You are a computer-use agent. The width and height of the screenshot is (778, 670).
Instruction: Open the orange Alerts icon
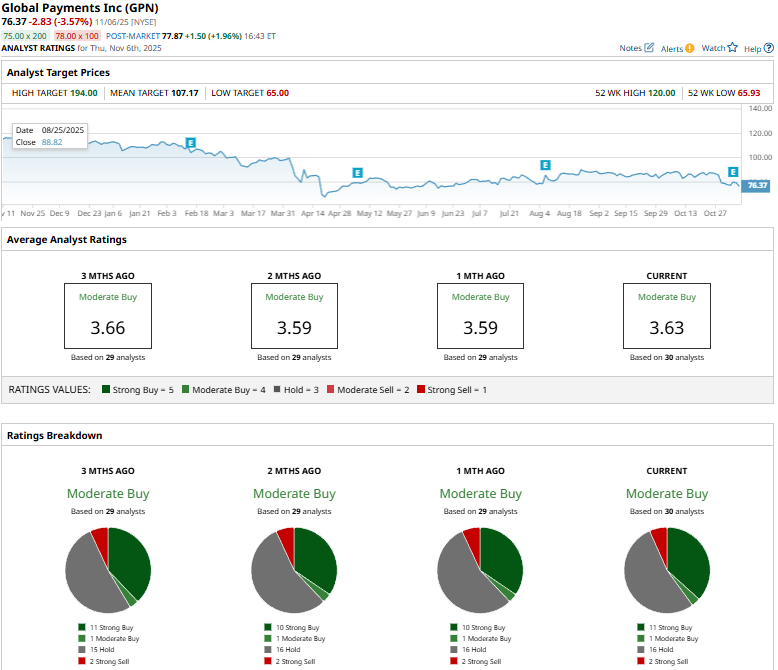(x=690, y=48)
